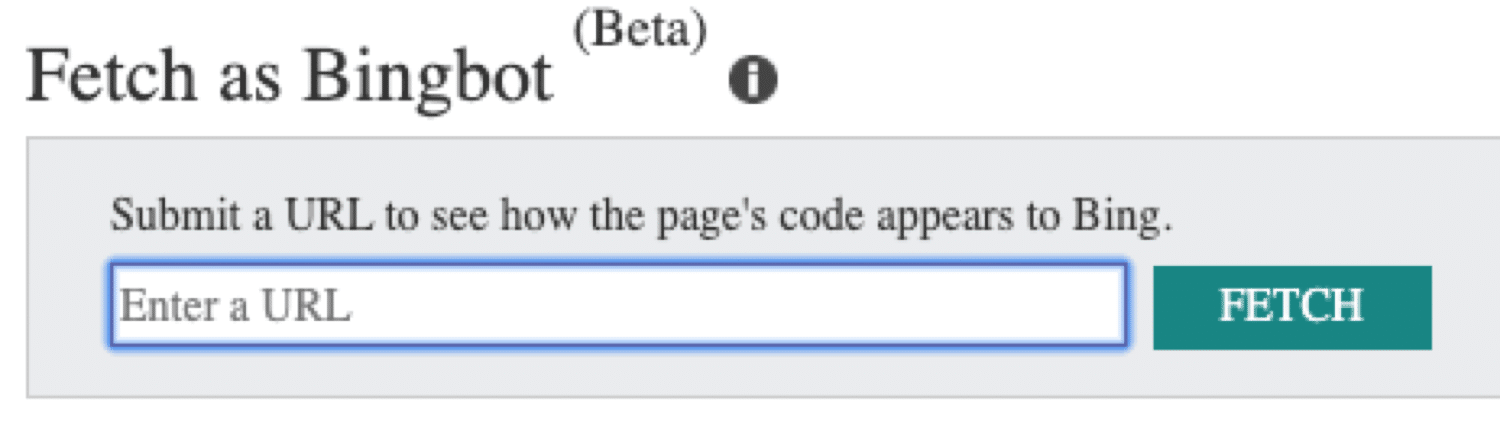Screen dimensions: 1500x431
Task: Click the "Enter a URL" placeholder text
Action: [x=236, y=306]
